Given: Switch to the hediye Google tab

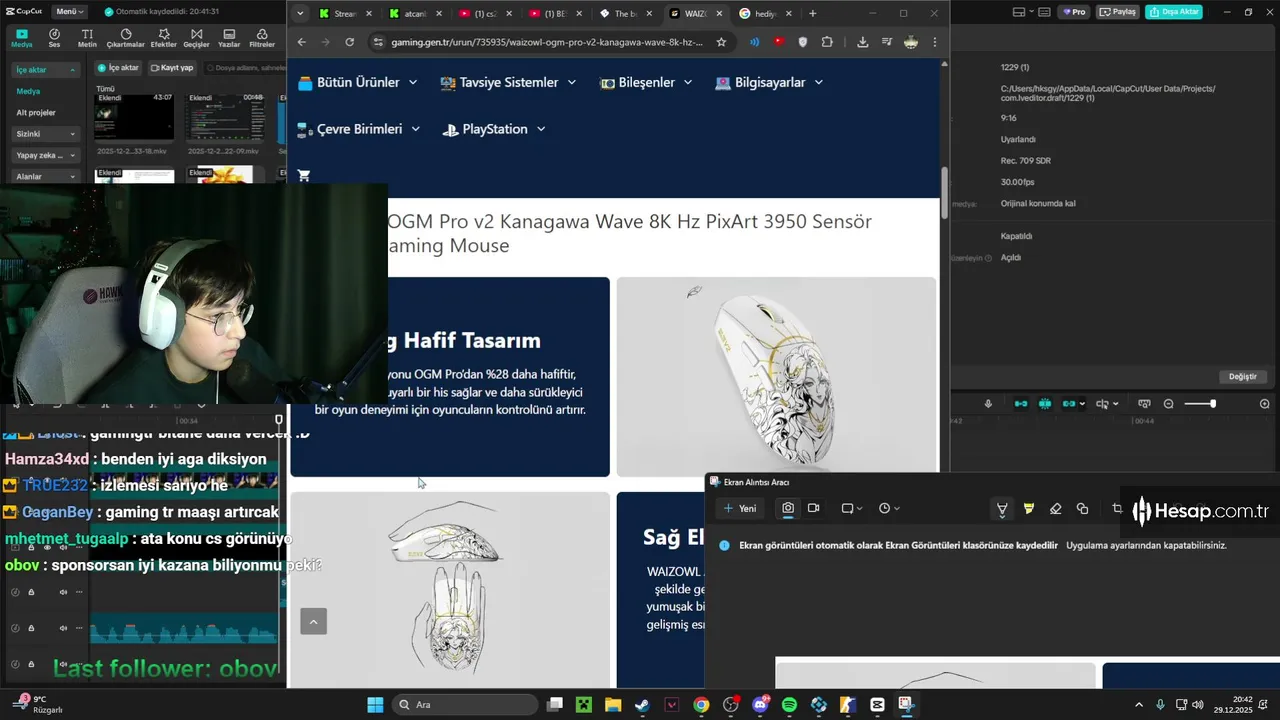Looking at the screenshot, I should tap(765, 14).
